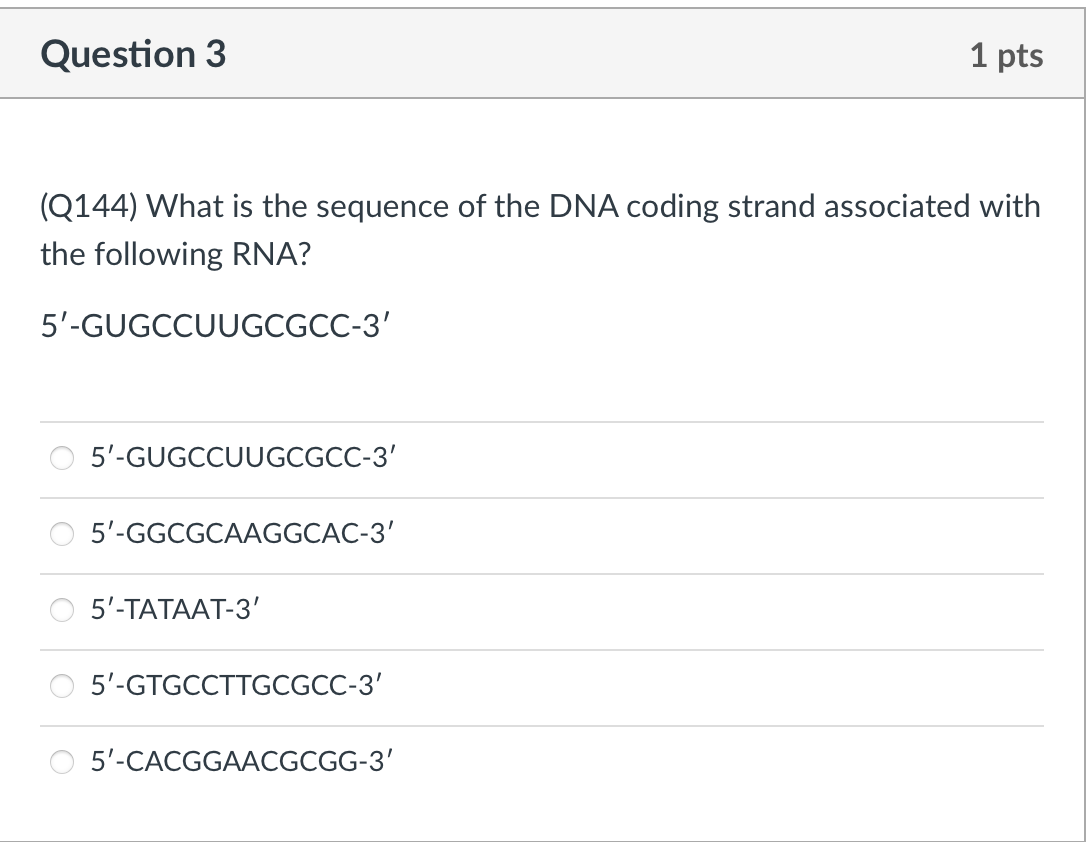Click the divider above answer options

click(x=546, y=421)
